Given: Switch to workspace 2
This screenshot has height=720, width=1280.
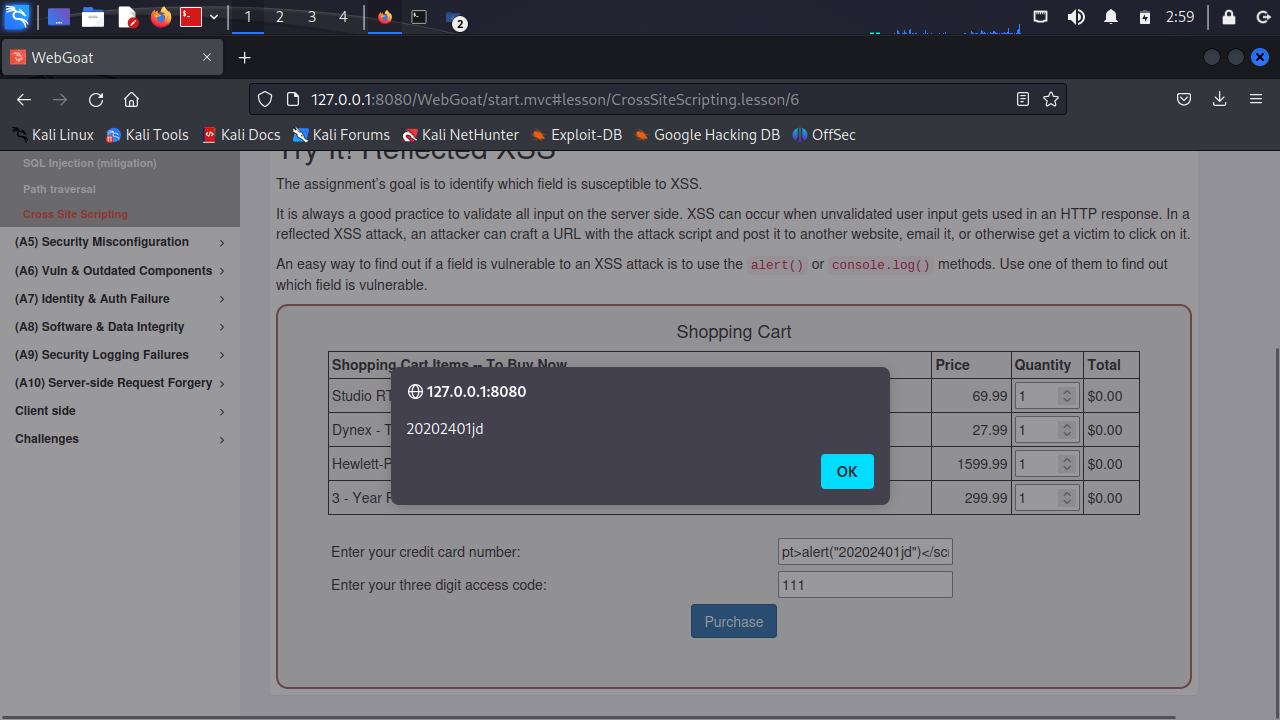Looking at the screenshot, I should pos(280,17).
